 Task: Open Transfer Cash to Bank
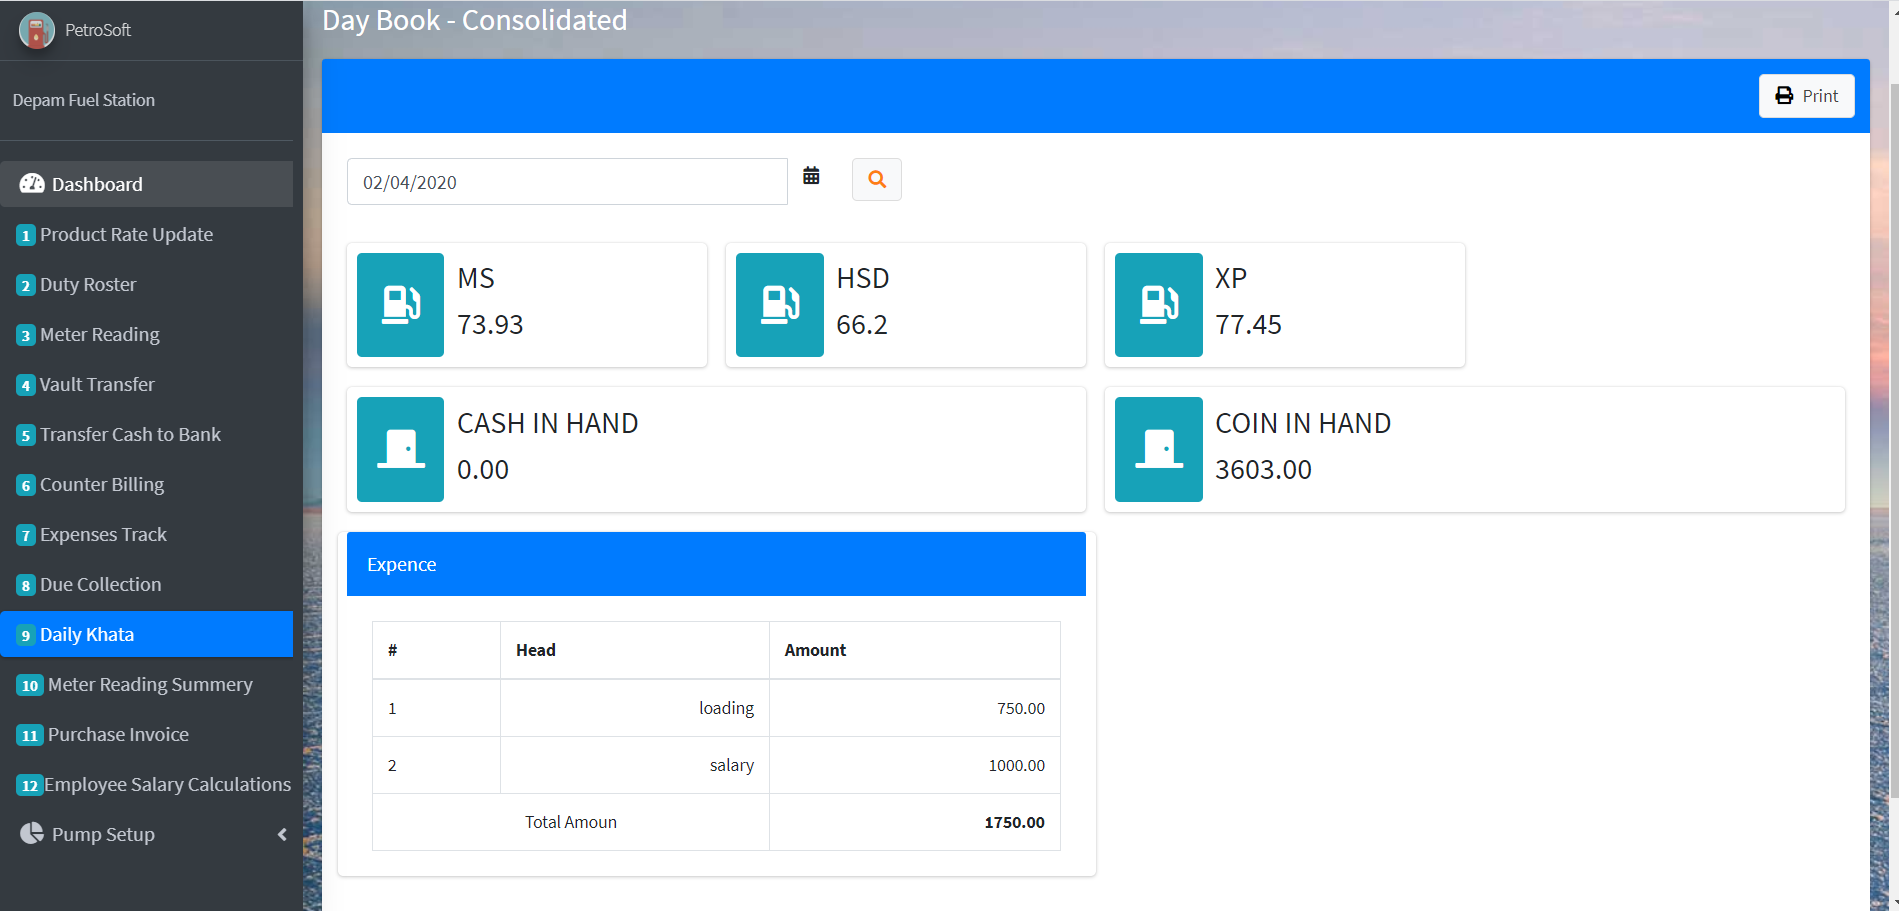130,434
